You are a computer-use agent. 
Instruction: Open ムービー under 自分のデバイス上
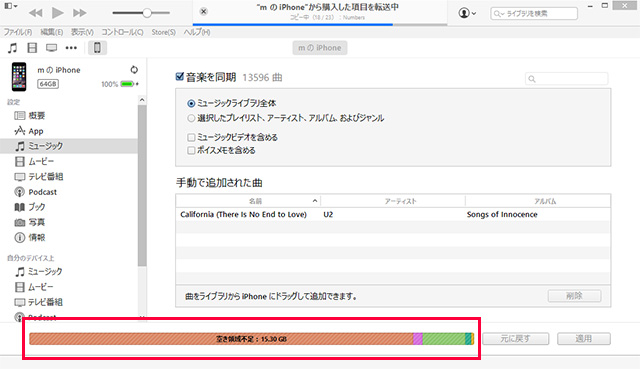point(34,287)
